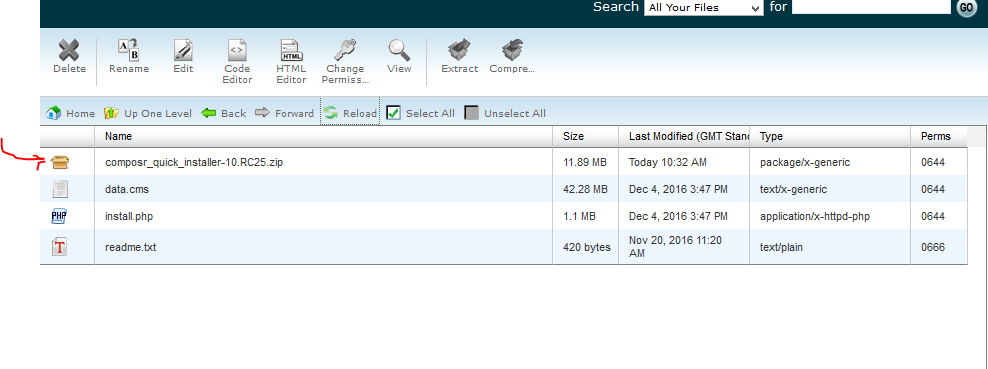Click the PHP icon for install.php
Viewport: 988px width, 369px height.
pyautogui.click(x=59, y=217)
